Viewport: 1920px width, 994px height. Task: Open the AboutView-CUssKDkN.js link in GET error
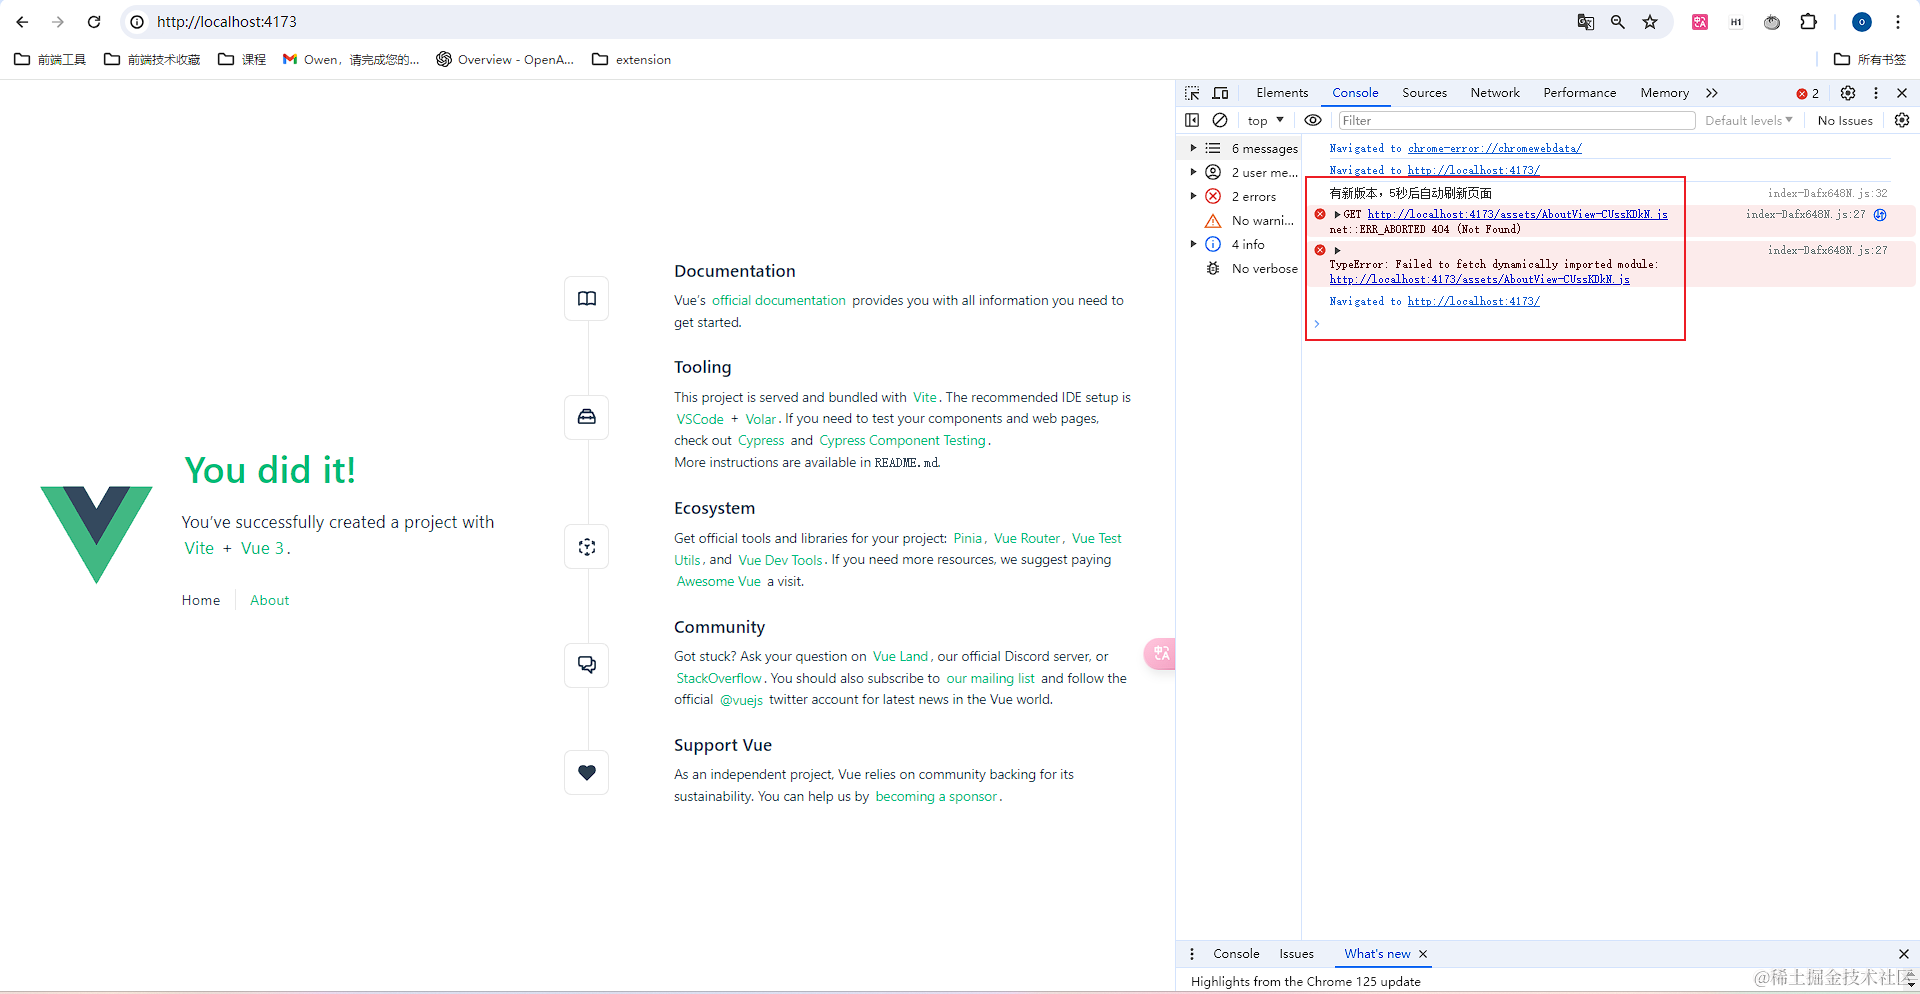(x=1517, y=215)
